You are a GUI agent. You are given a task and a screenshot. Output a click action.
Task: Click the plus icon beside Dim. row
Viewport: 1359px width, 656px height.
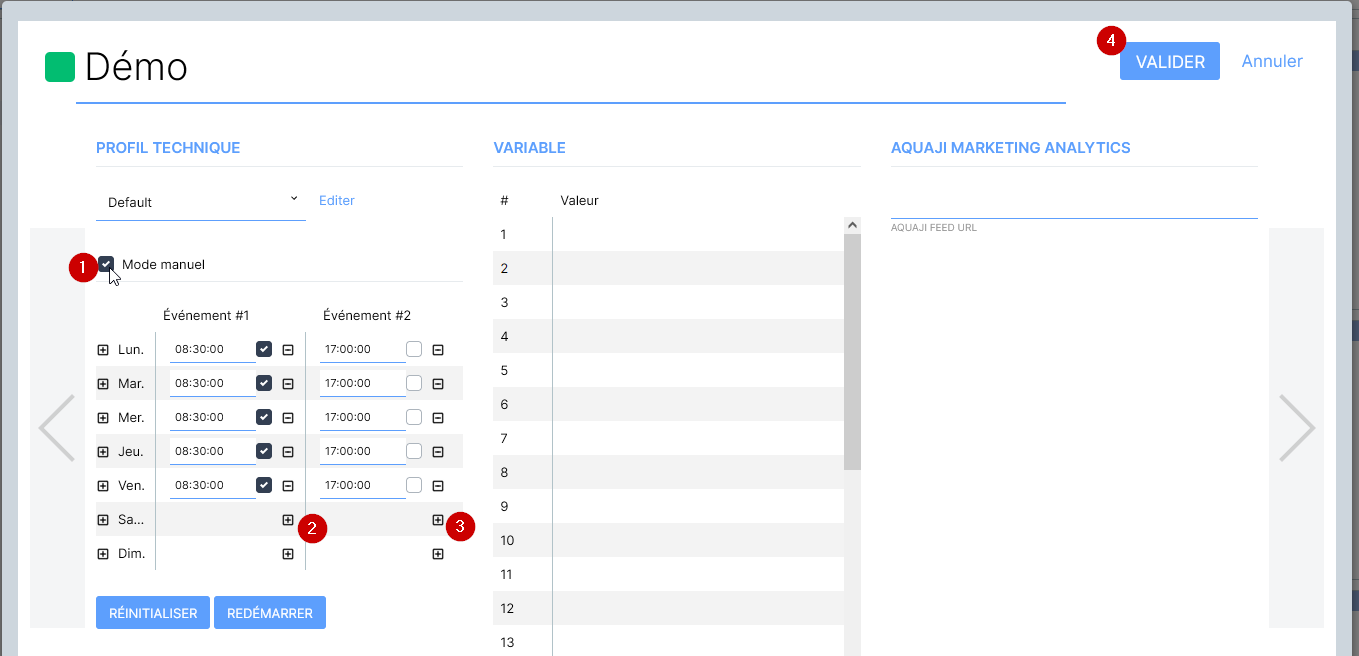pos(103,554)
